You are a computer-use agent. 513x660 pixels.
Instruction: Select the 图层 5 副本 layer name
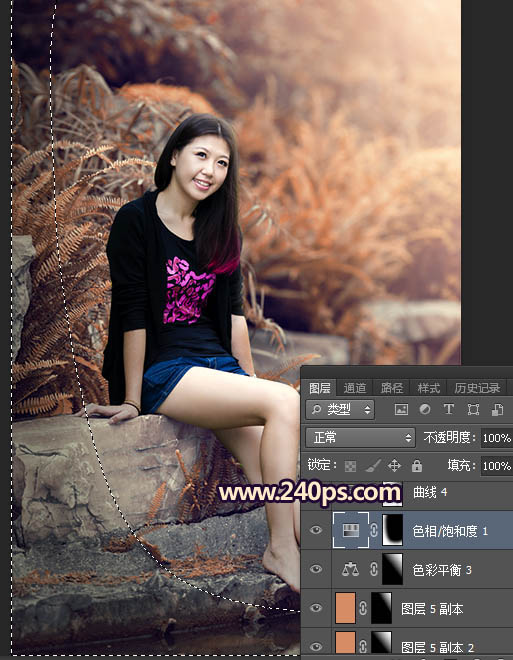432,609
